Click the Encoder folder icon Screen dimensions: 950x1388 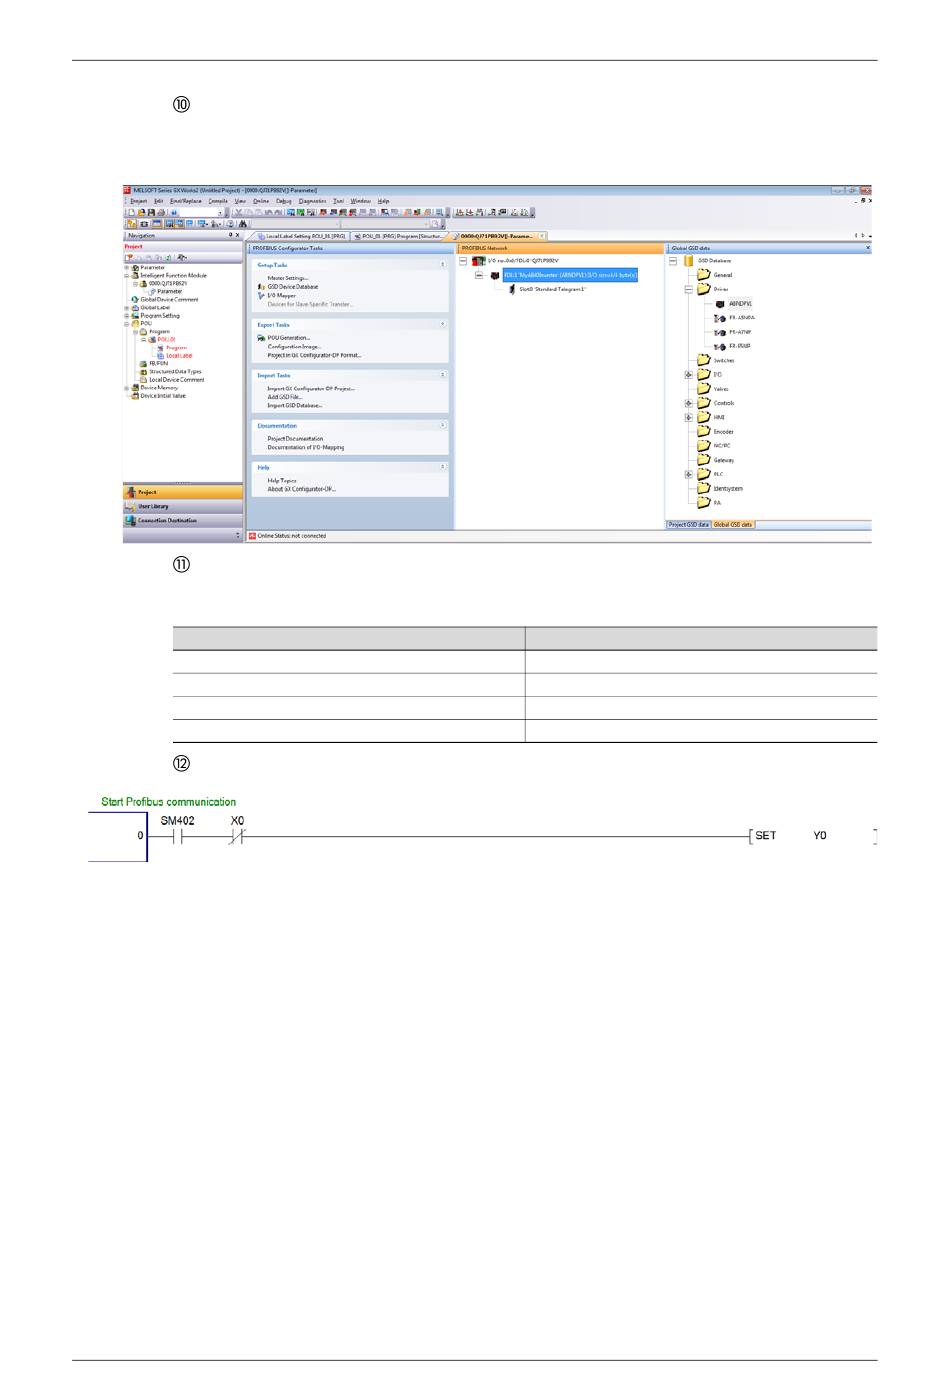point(703,431)
